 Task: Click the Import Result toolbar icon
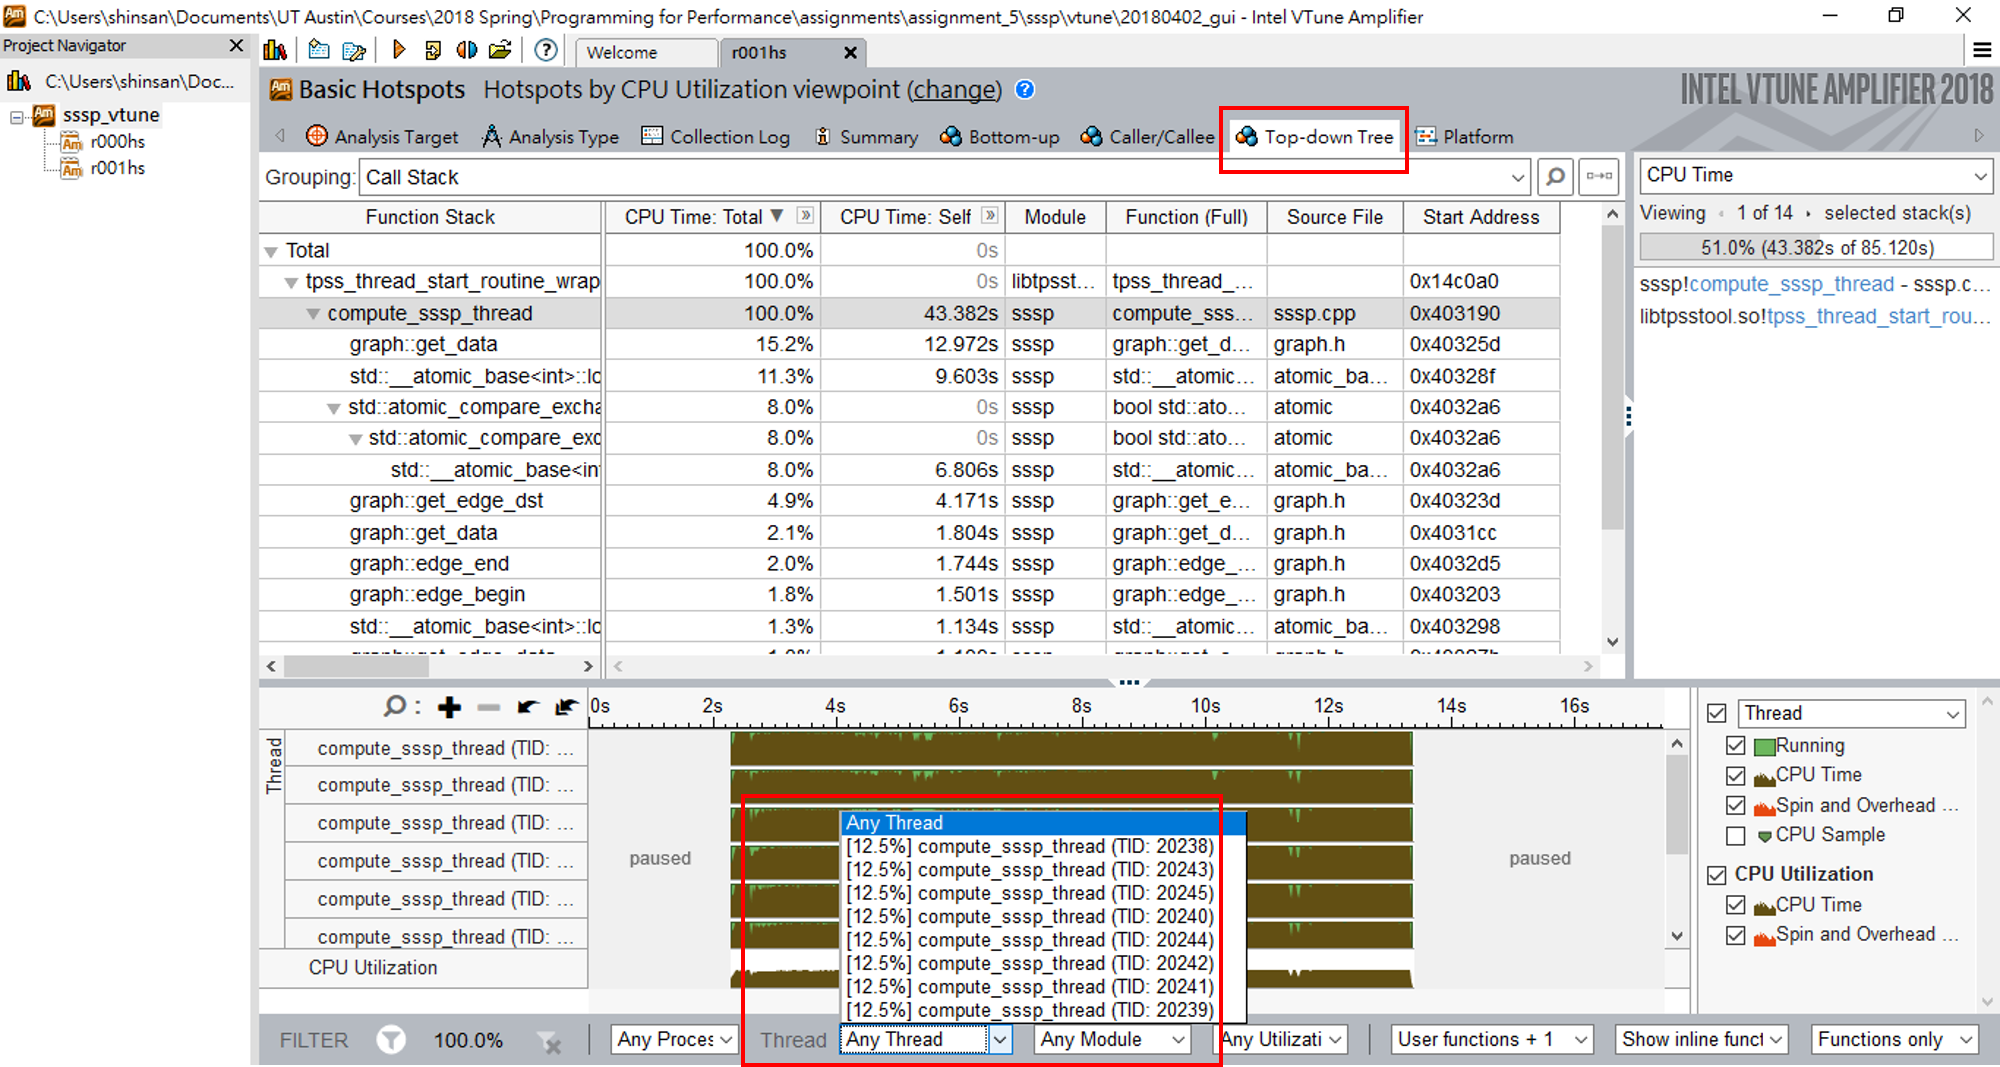[x=433, y=50]
